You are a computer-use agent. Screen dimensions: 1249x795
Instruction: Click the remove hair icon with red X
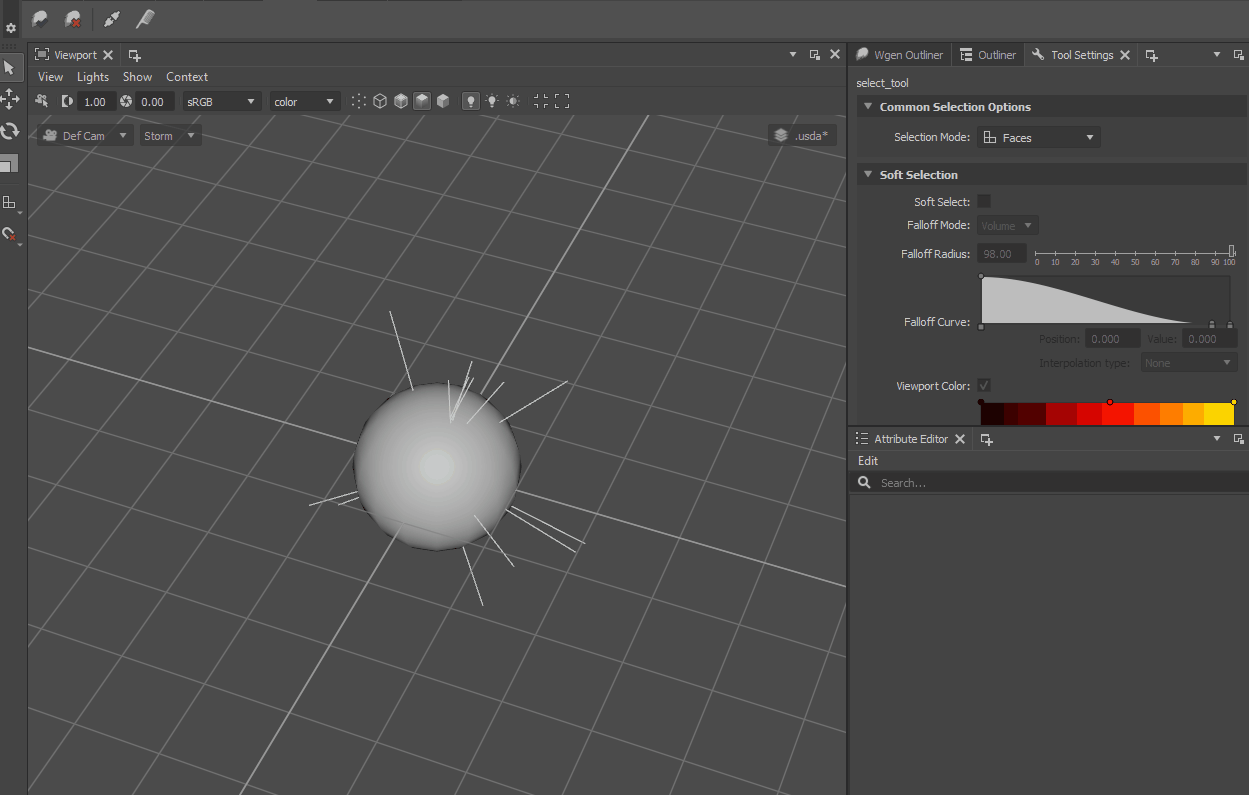coord(73,19)
